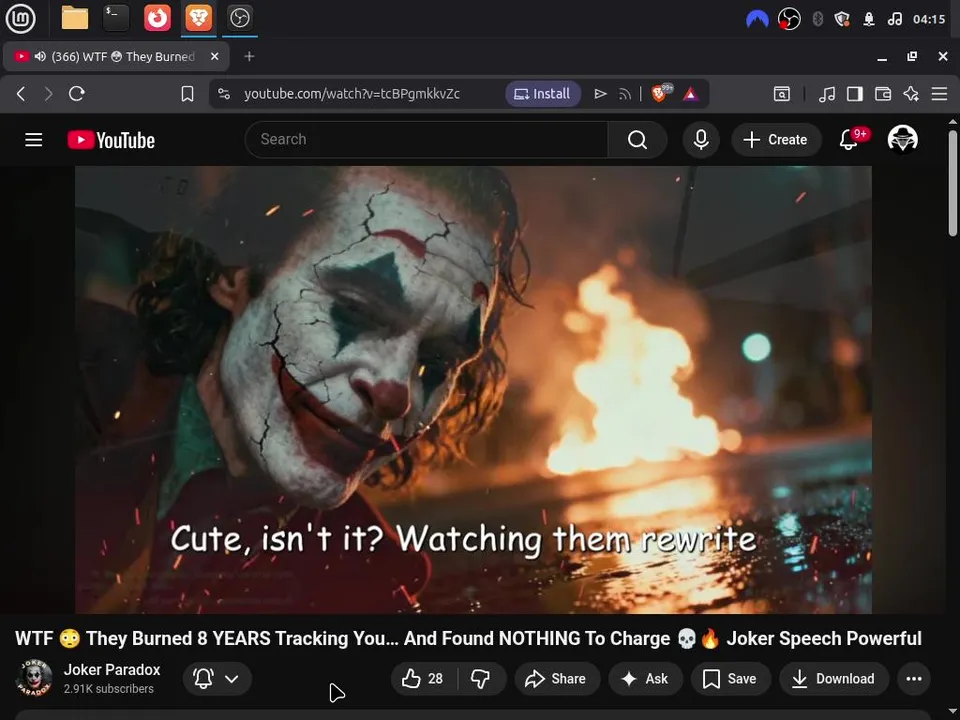The width and height of the screenshot is (960, 720).
Task: Like the video with 28 likes
Action: [x=422, y=678]
